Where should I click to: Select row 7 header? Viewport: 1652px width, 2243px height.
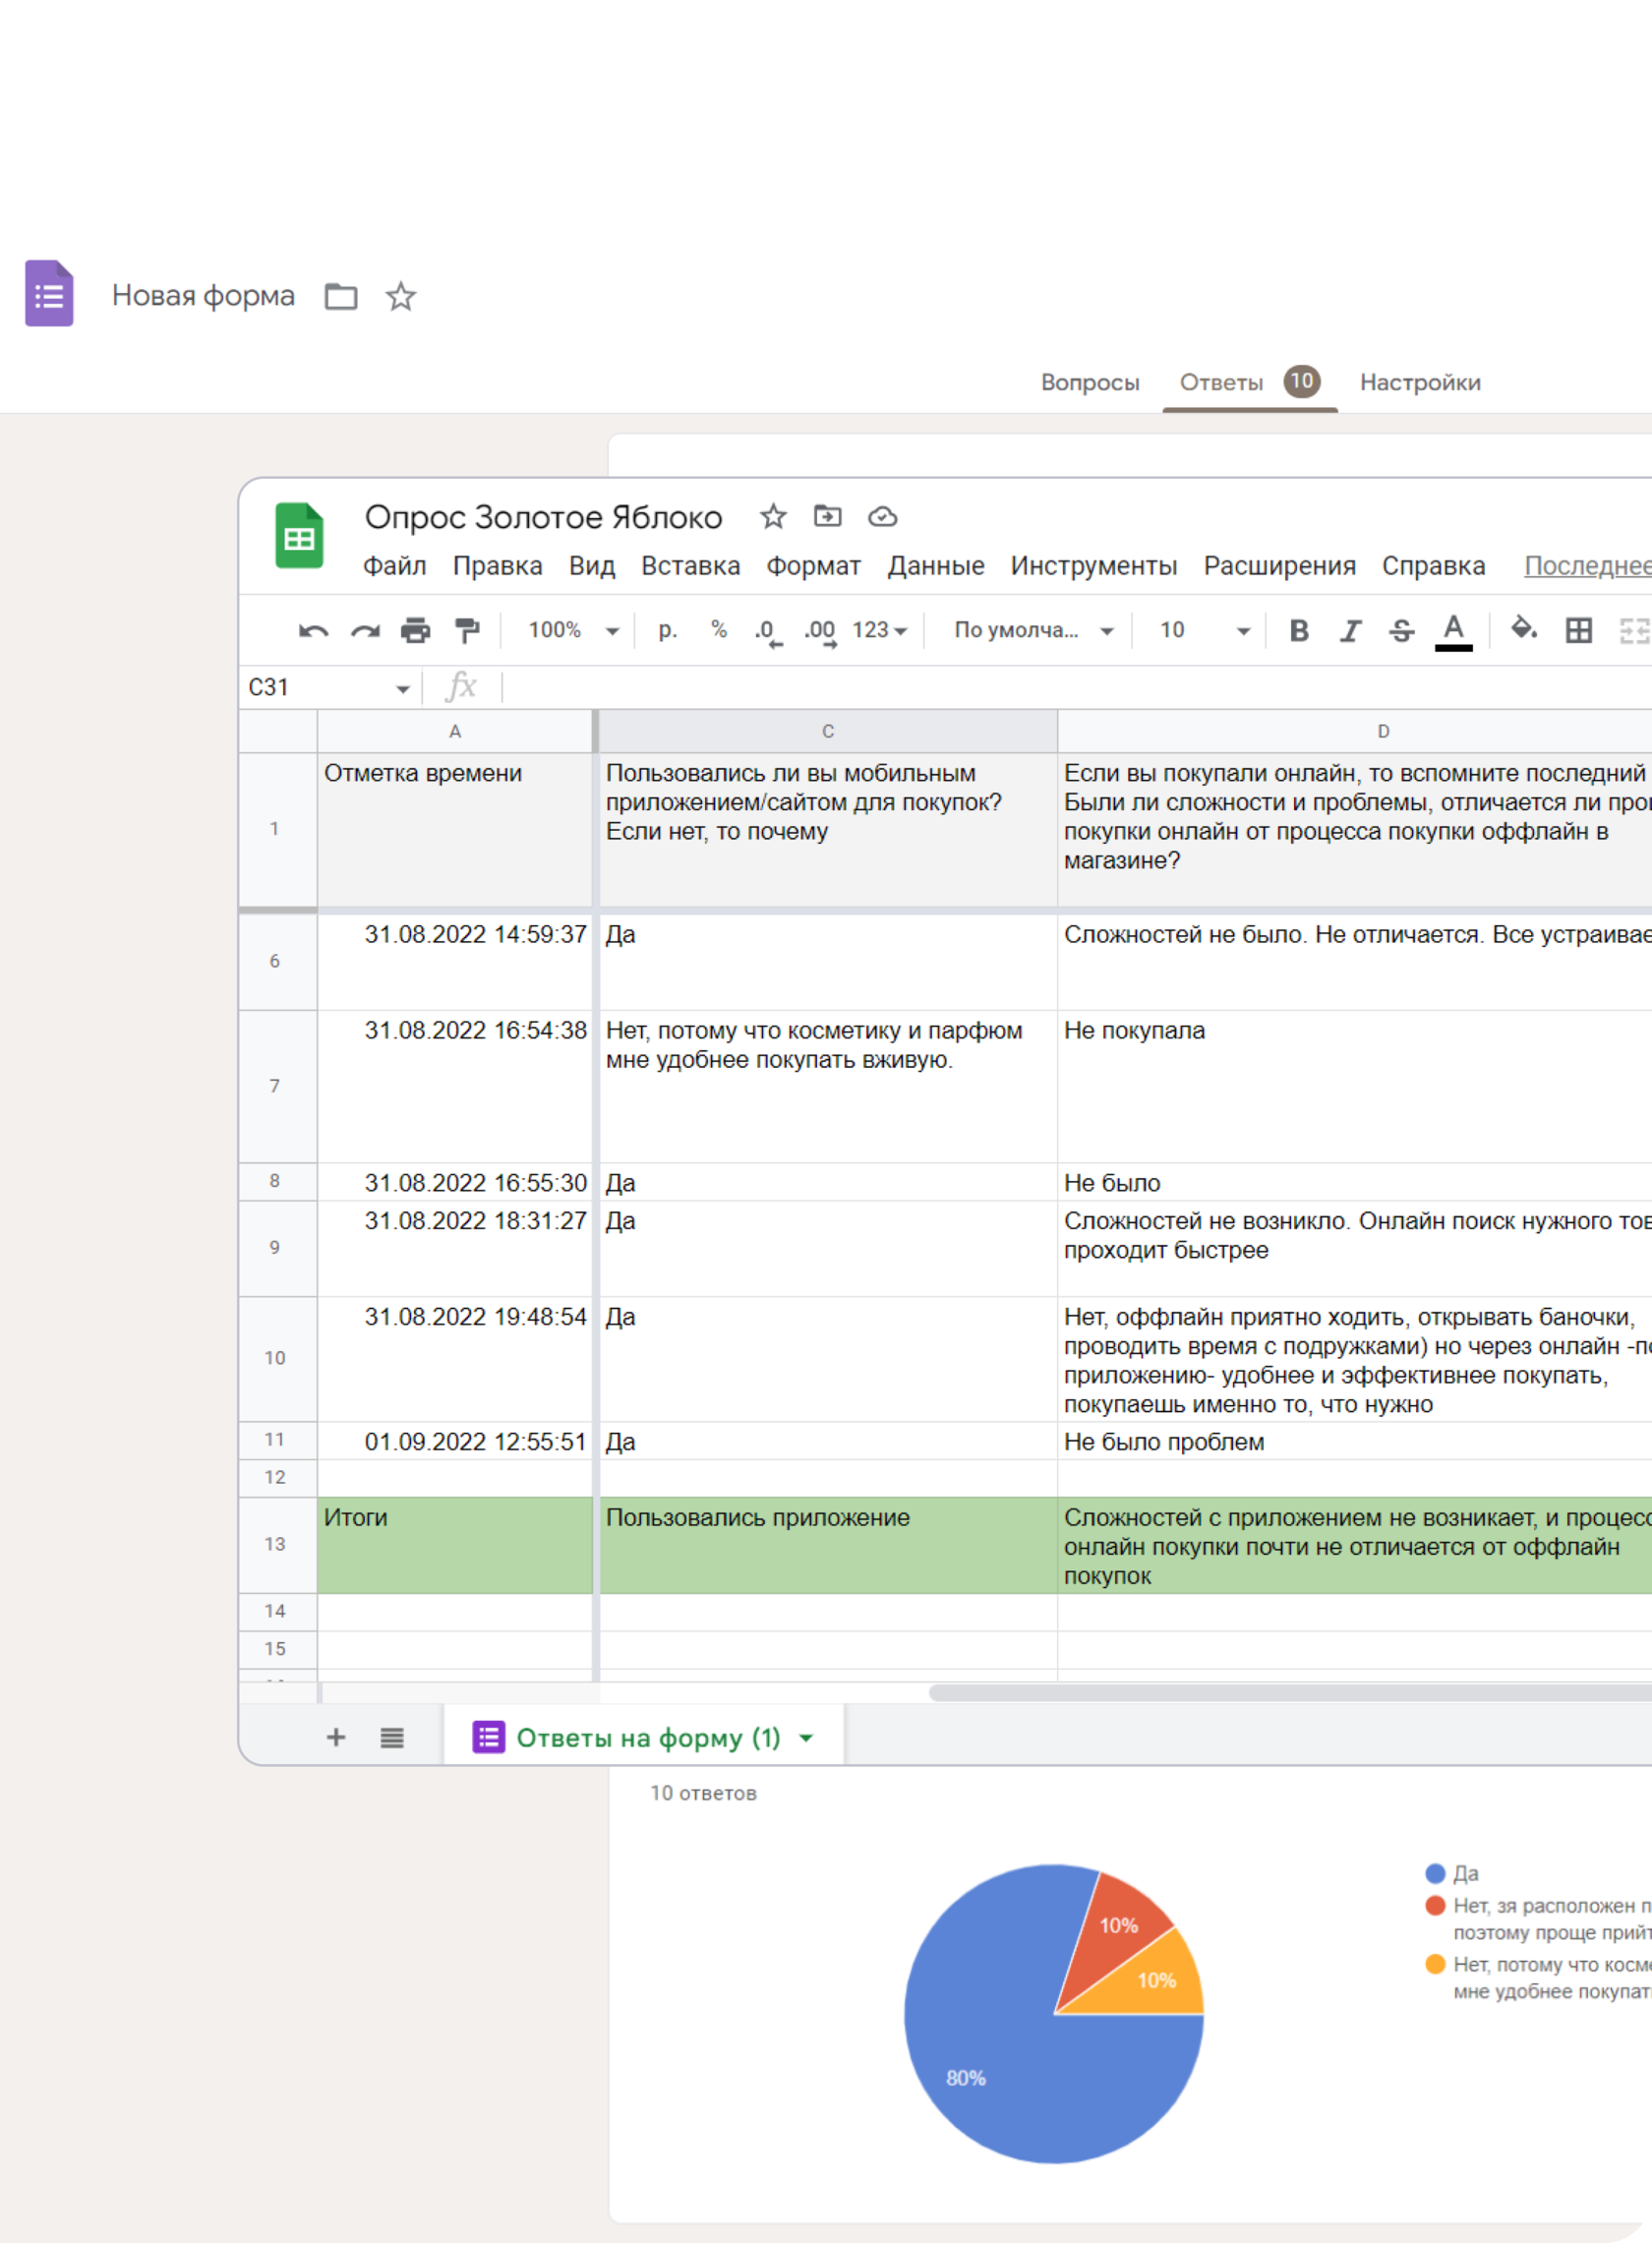click(x=277, y=1087)
